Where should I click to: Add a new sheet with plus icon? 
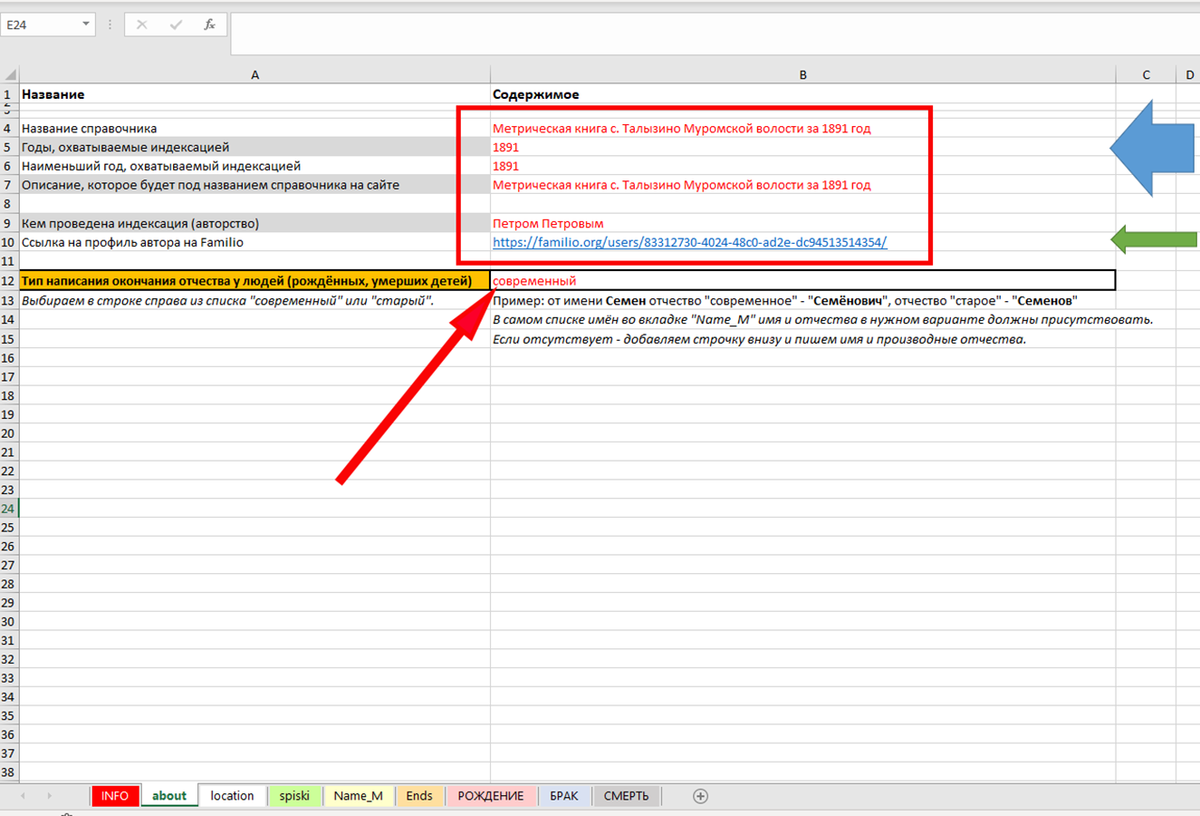[700, 796]
